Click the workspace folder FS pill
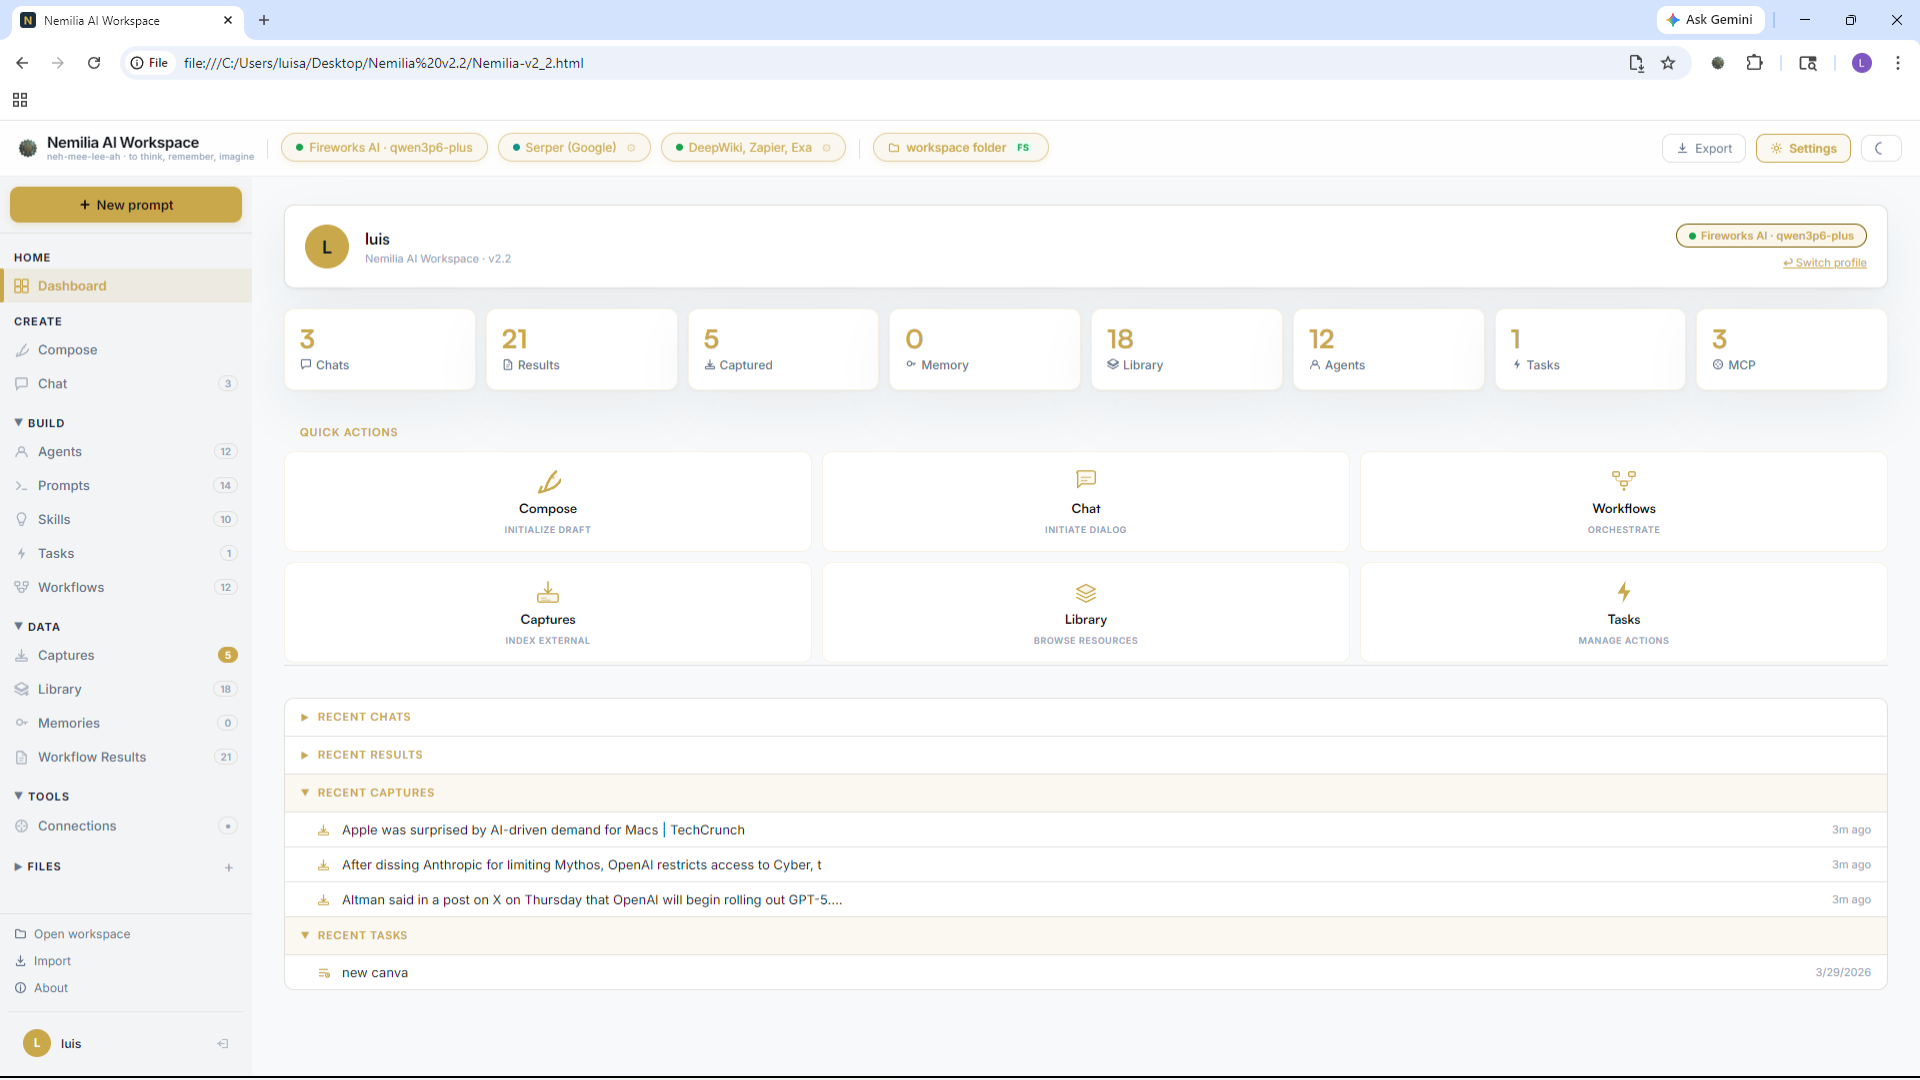The height and width of the screenshot is (1080, 1920). pos(961,148)
